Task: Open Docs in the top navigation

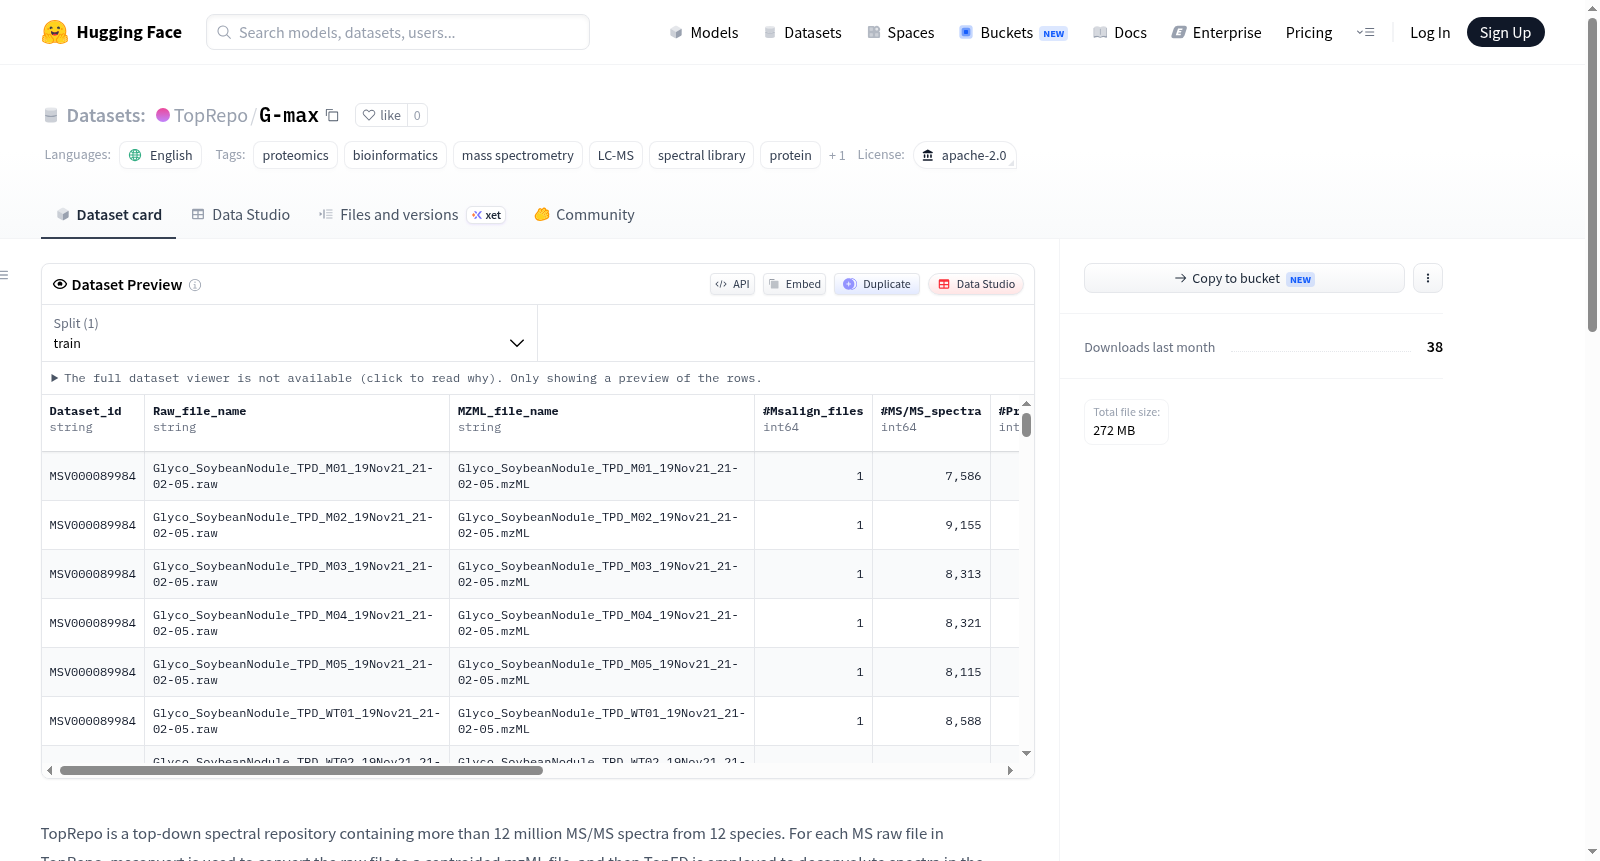Action: (1120, 32)
